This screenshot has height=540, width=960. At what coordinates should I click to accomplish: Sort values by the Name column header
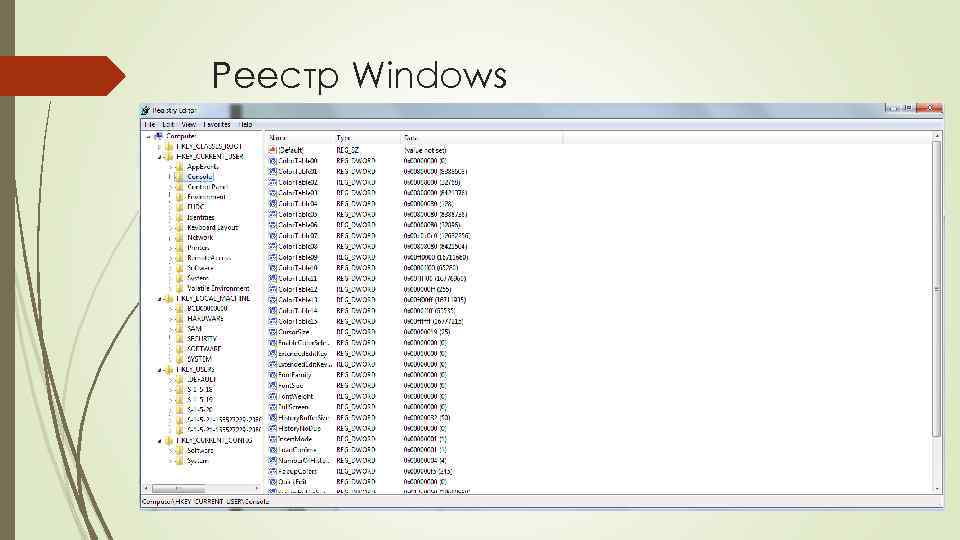click(300, 138)
